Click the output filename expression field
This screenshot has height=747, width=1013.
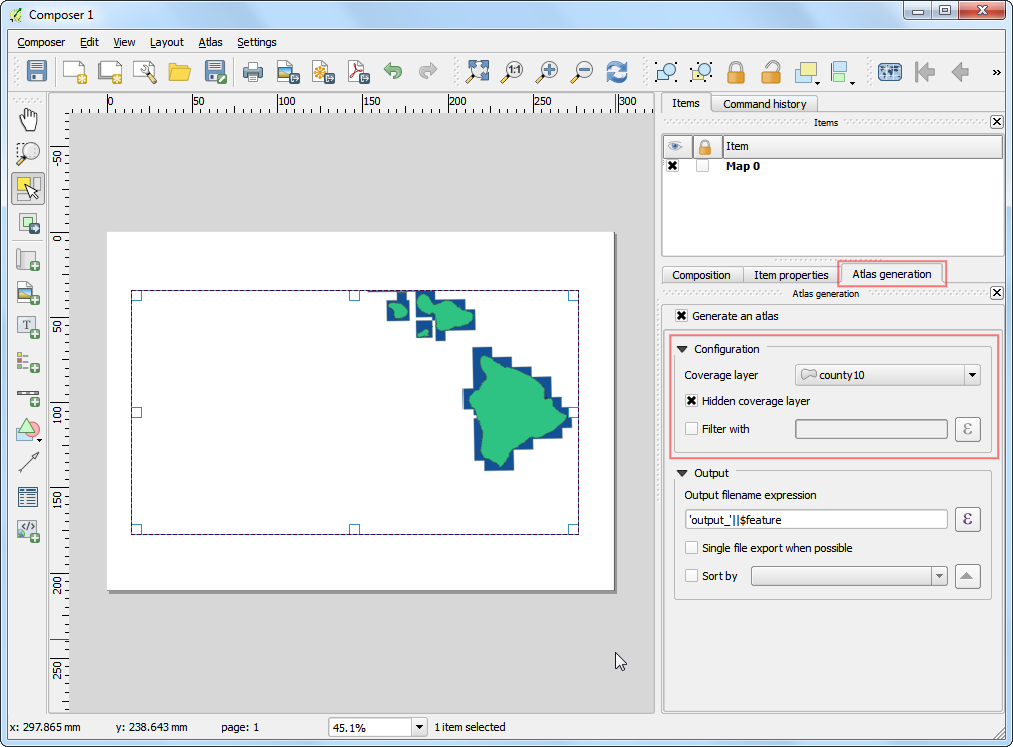816,520
